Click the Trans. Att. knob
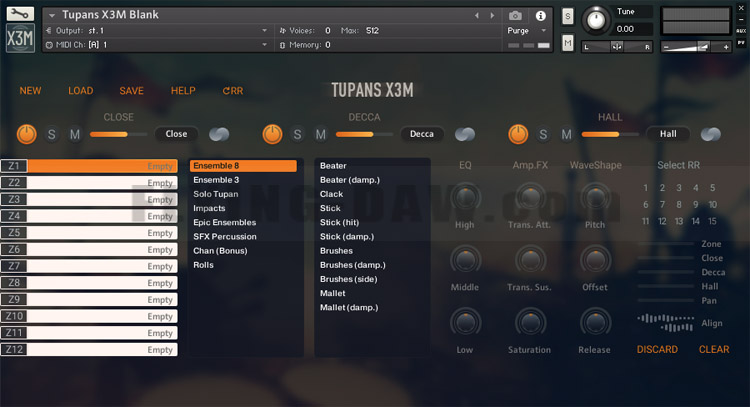Viewport: 750px width, 407px height. pos(530,198)
